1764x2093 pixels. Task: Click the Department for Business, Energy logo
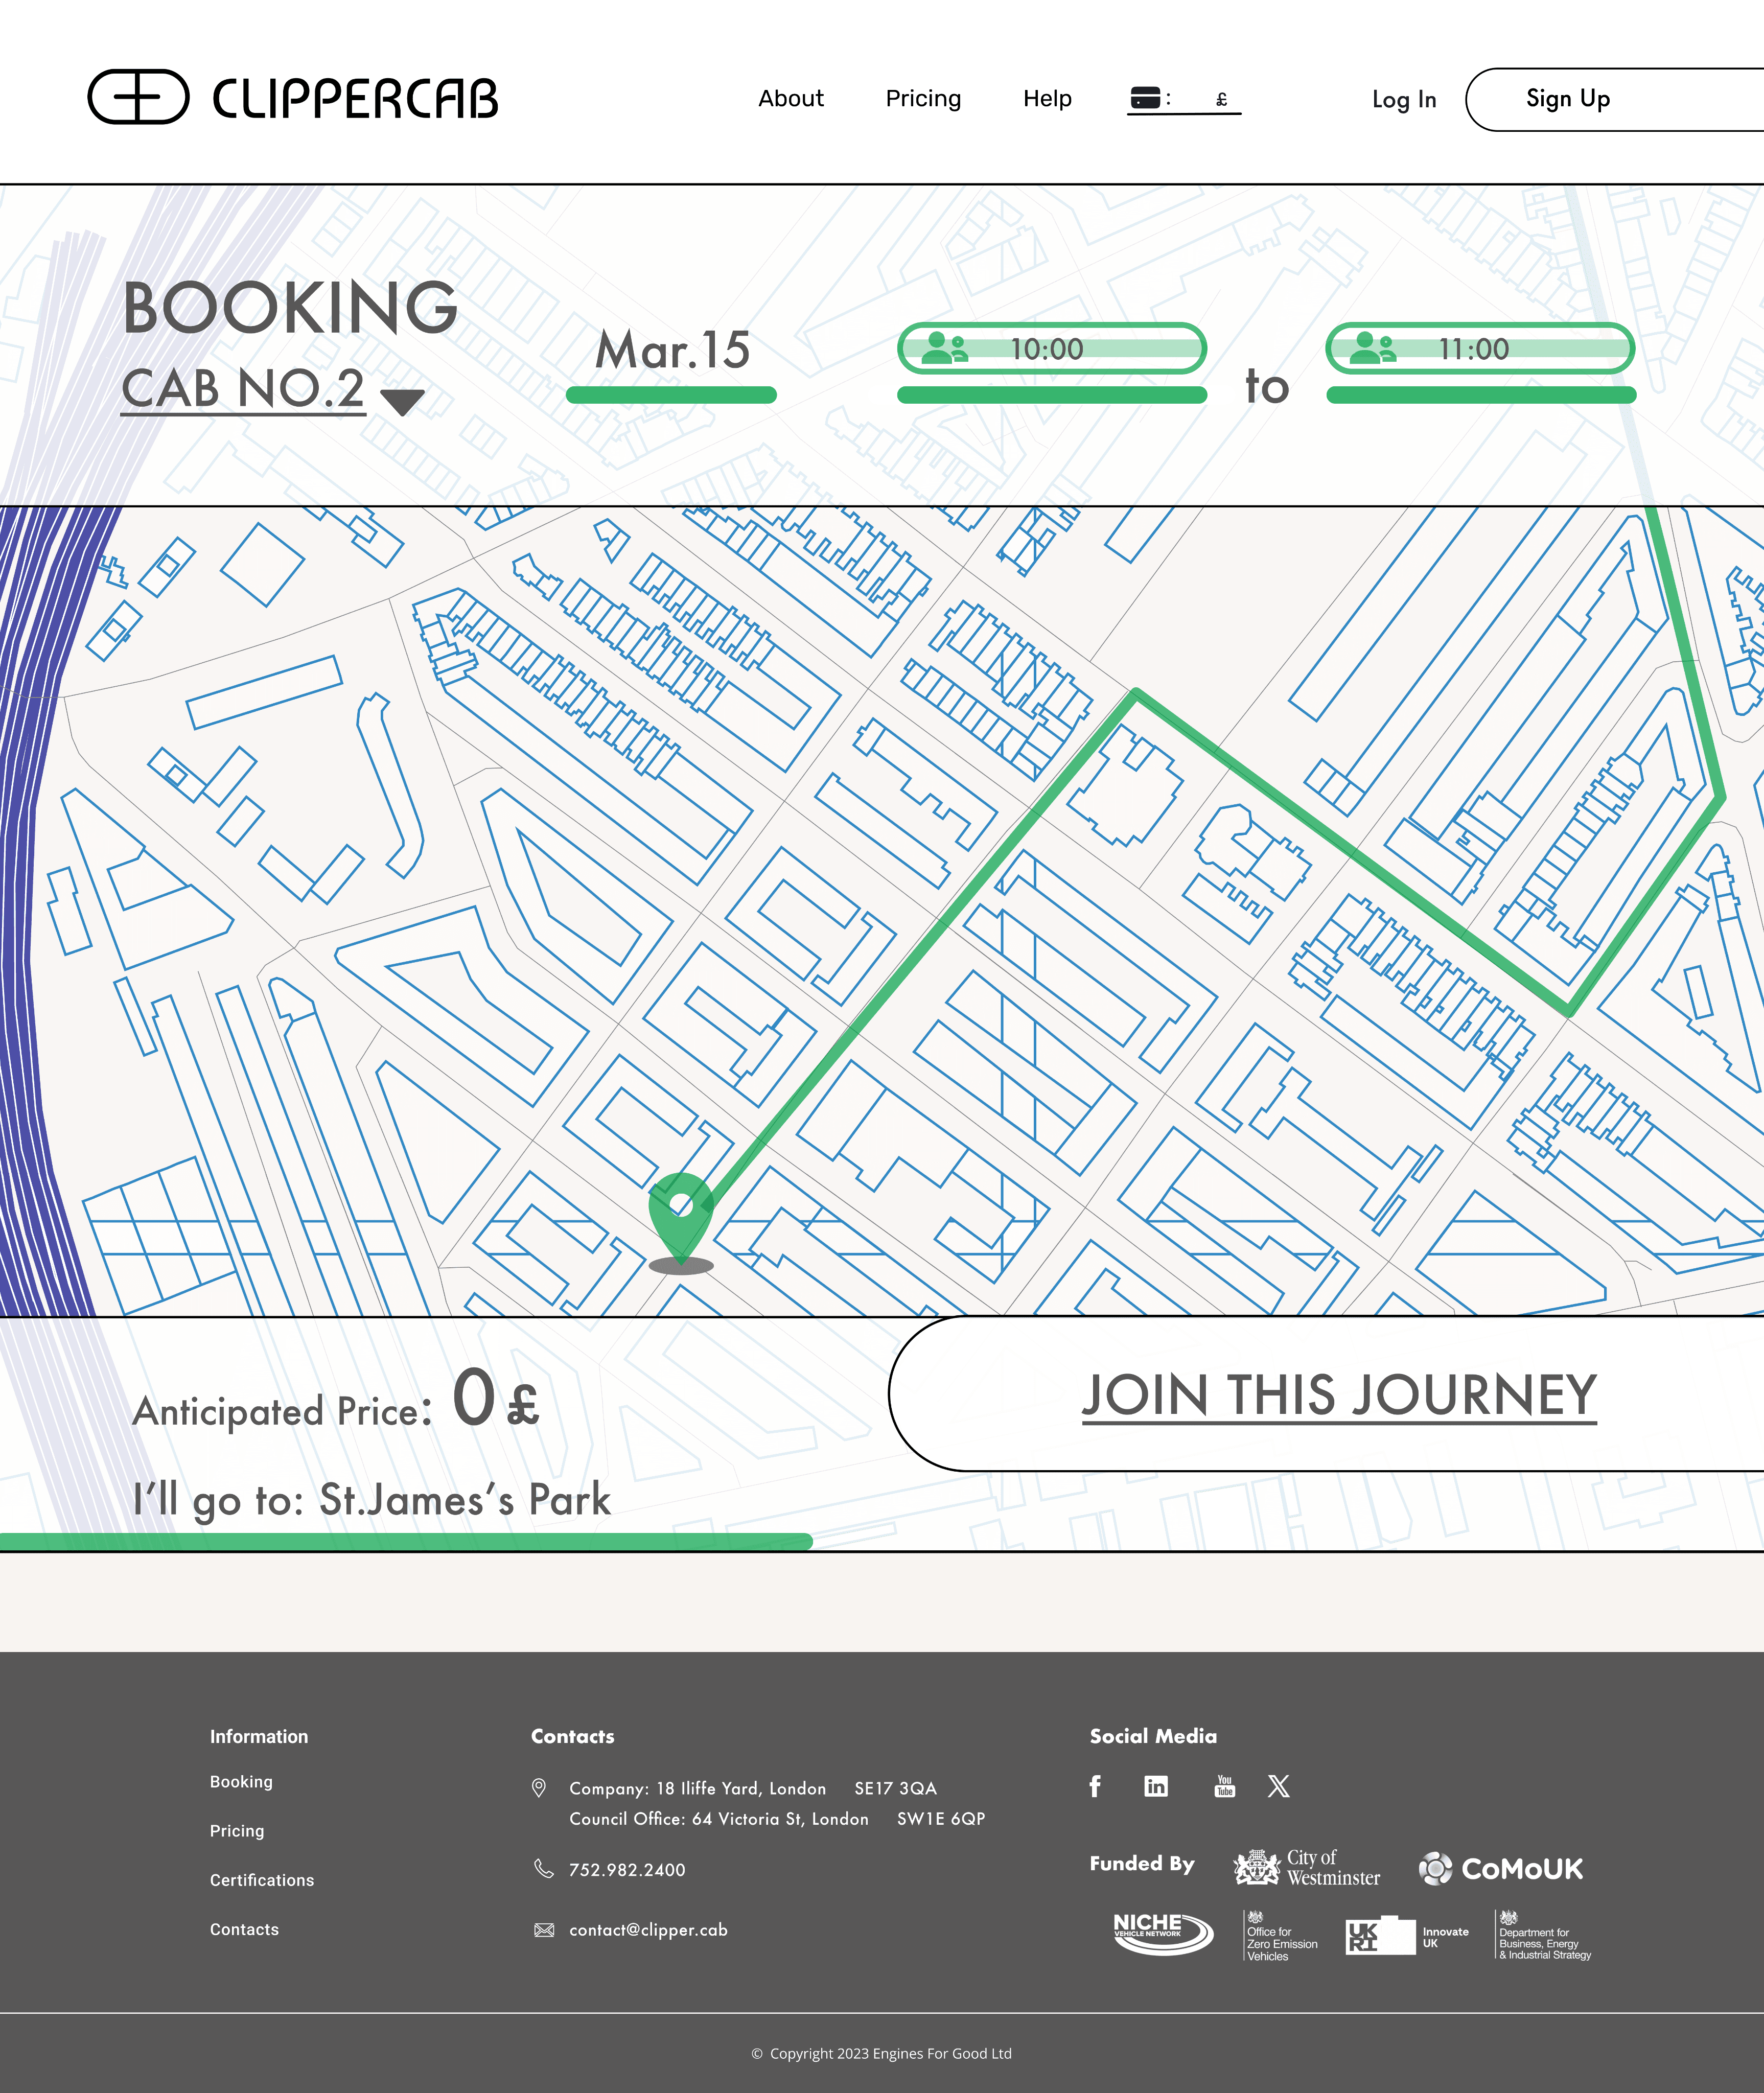1543,1934
